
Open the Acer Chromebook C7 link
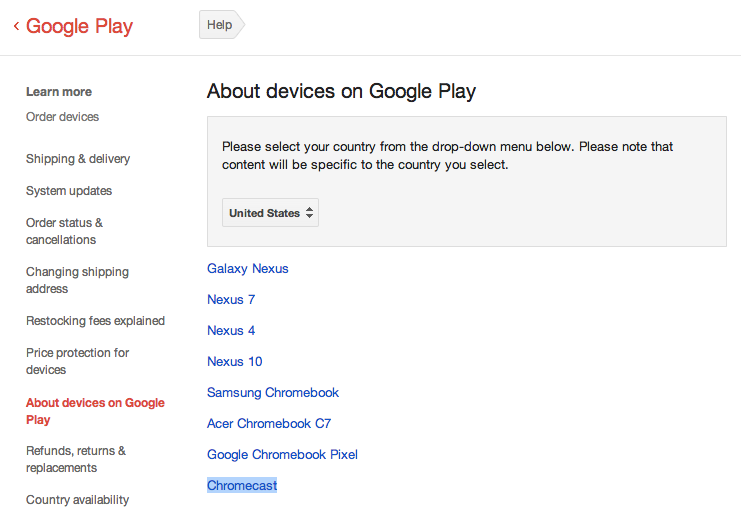point(269,423)
